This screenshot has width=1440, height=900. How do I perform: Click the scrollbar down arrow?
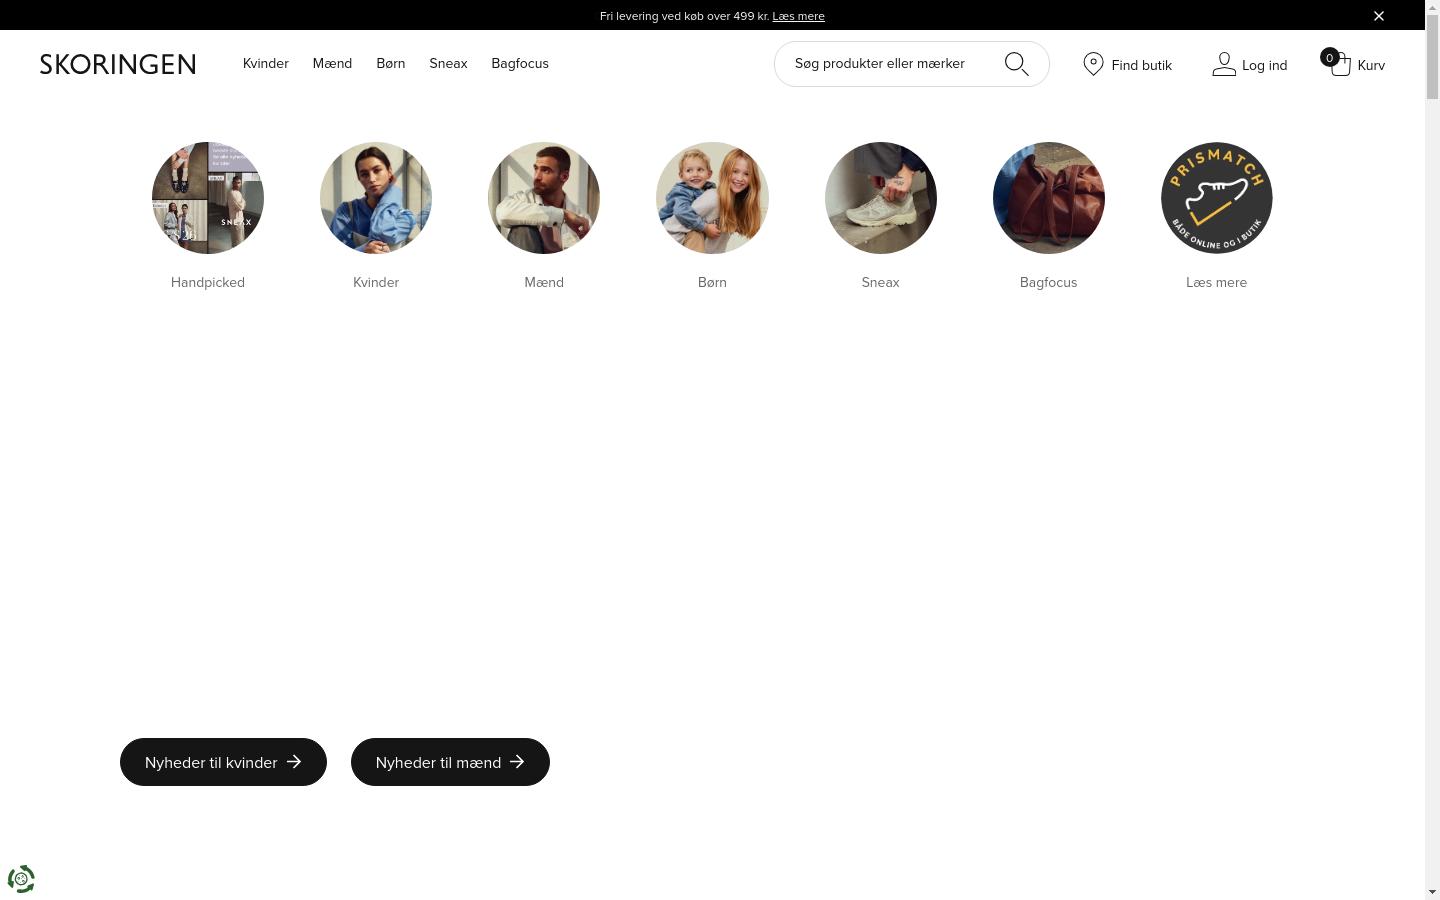1432,891
